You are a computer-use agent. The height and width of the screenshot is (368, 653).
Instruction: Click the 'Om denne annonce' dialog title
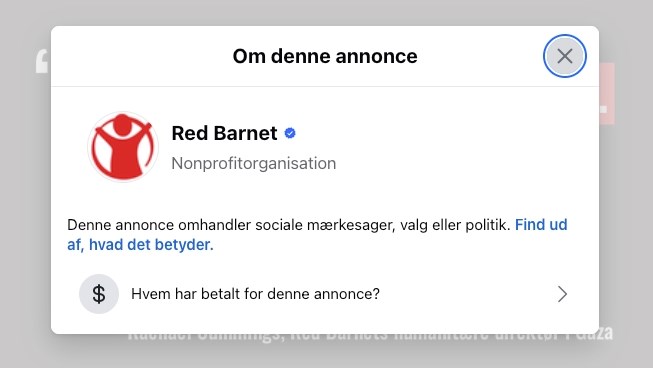[x=325, y=56]
